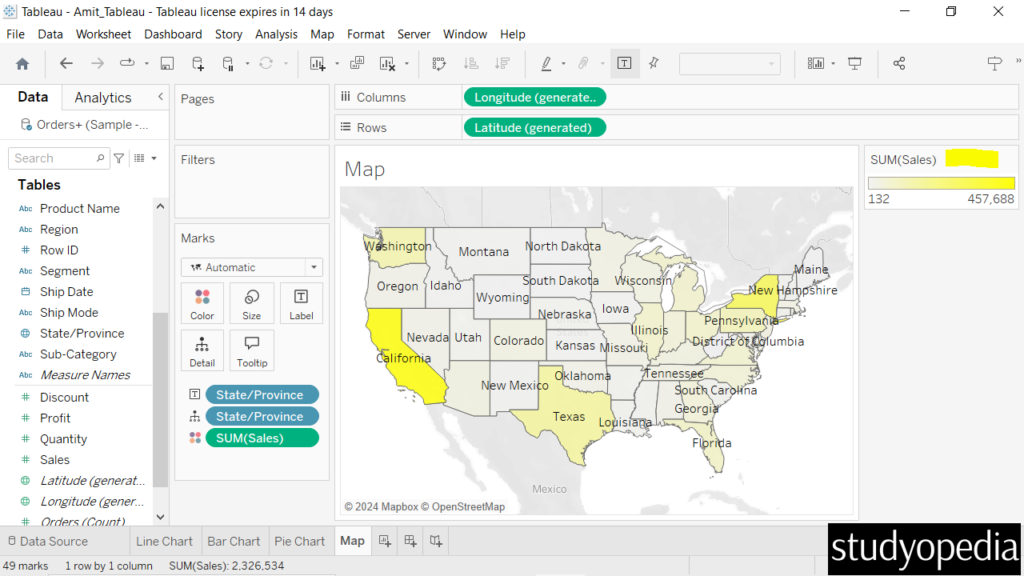The width and height of the screenshot is (1024, 576).
Task: Open the Map menu
Action: [322, 34]
